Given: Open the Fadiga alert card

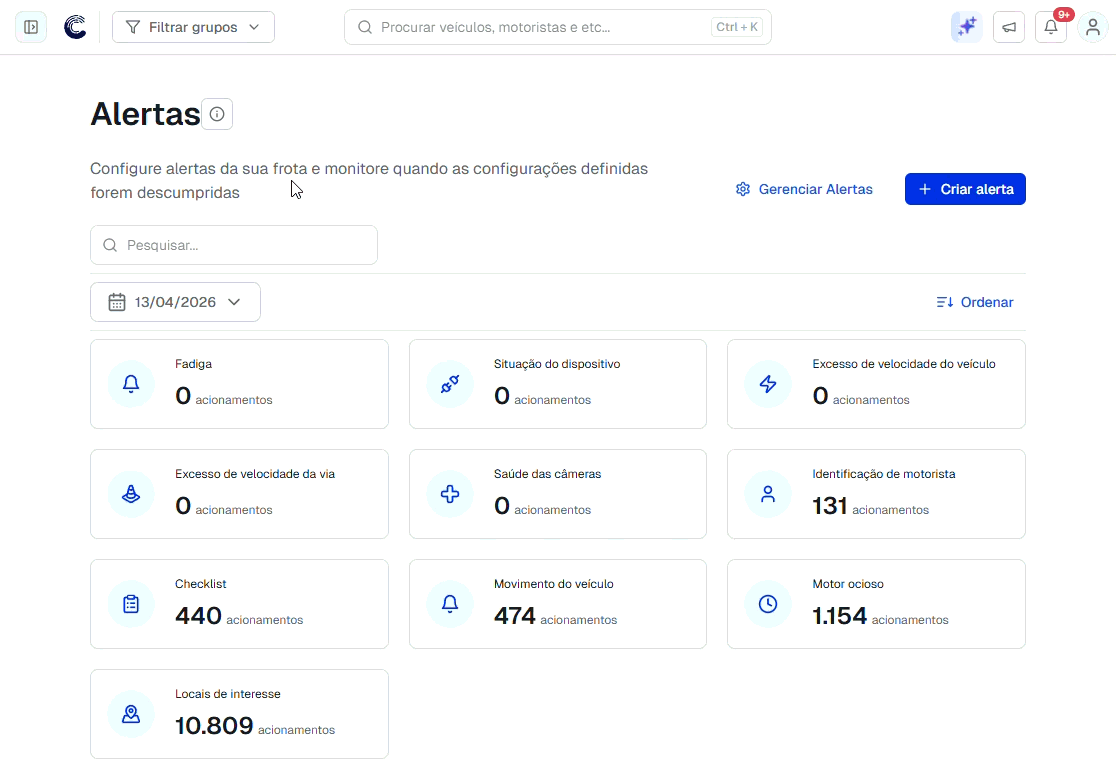Looking at the screenshot, I should [239, 384].
